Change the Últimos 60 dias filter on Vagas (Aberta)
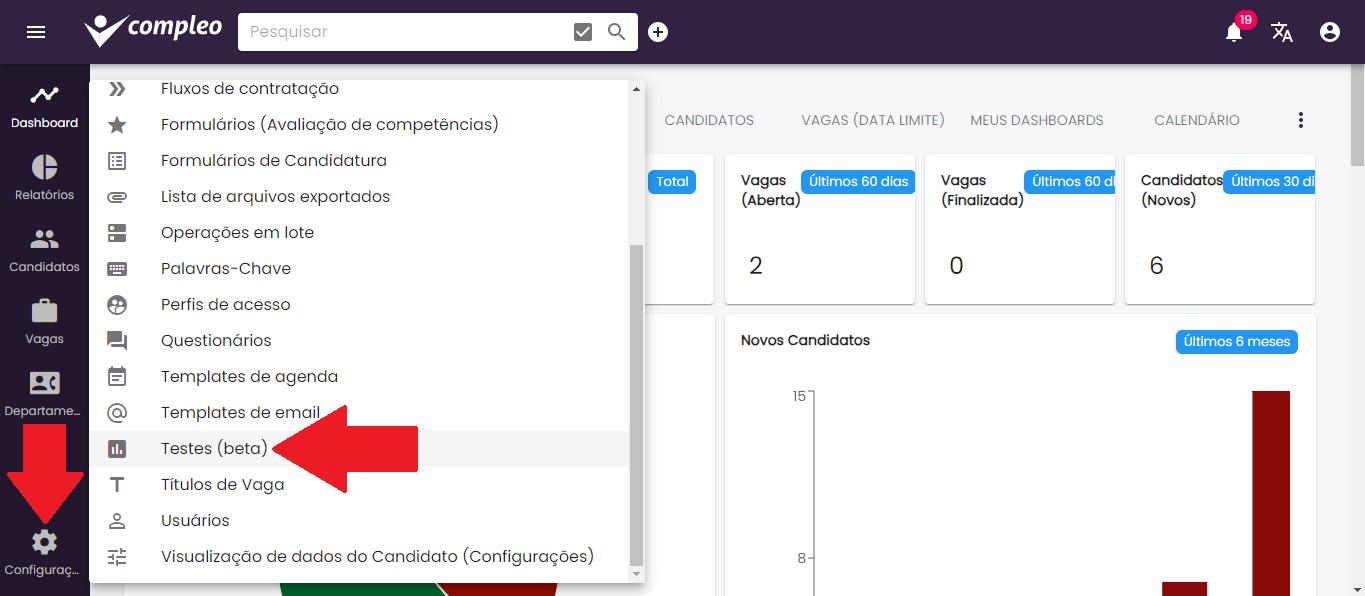 coord(858,181)
